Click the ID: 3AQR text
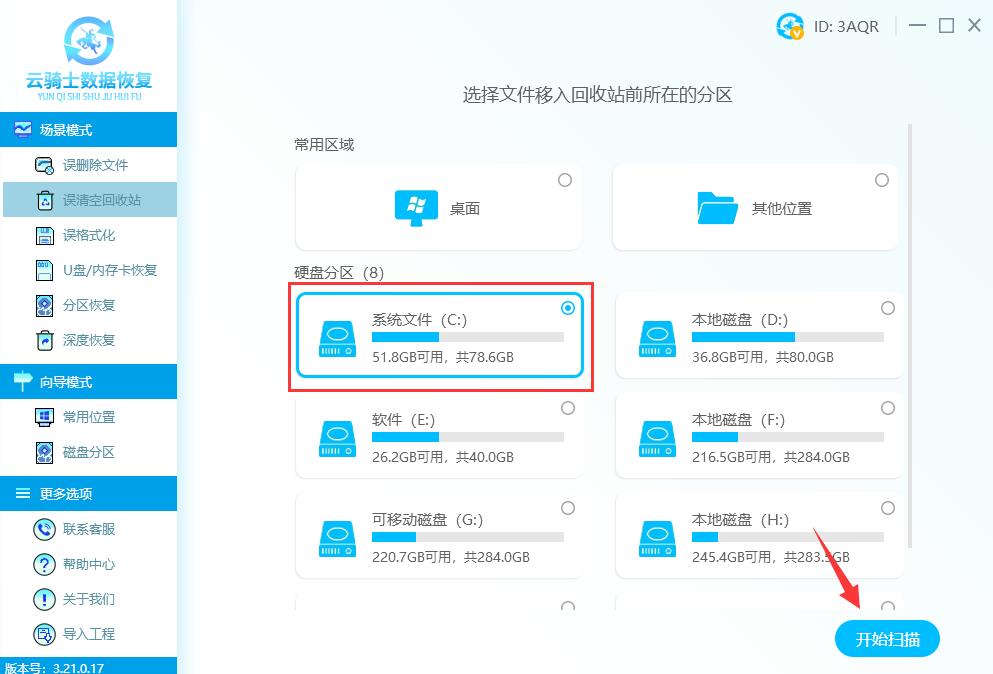Viewport: 993px width, 674px height. (x=846, y=27)
